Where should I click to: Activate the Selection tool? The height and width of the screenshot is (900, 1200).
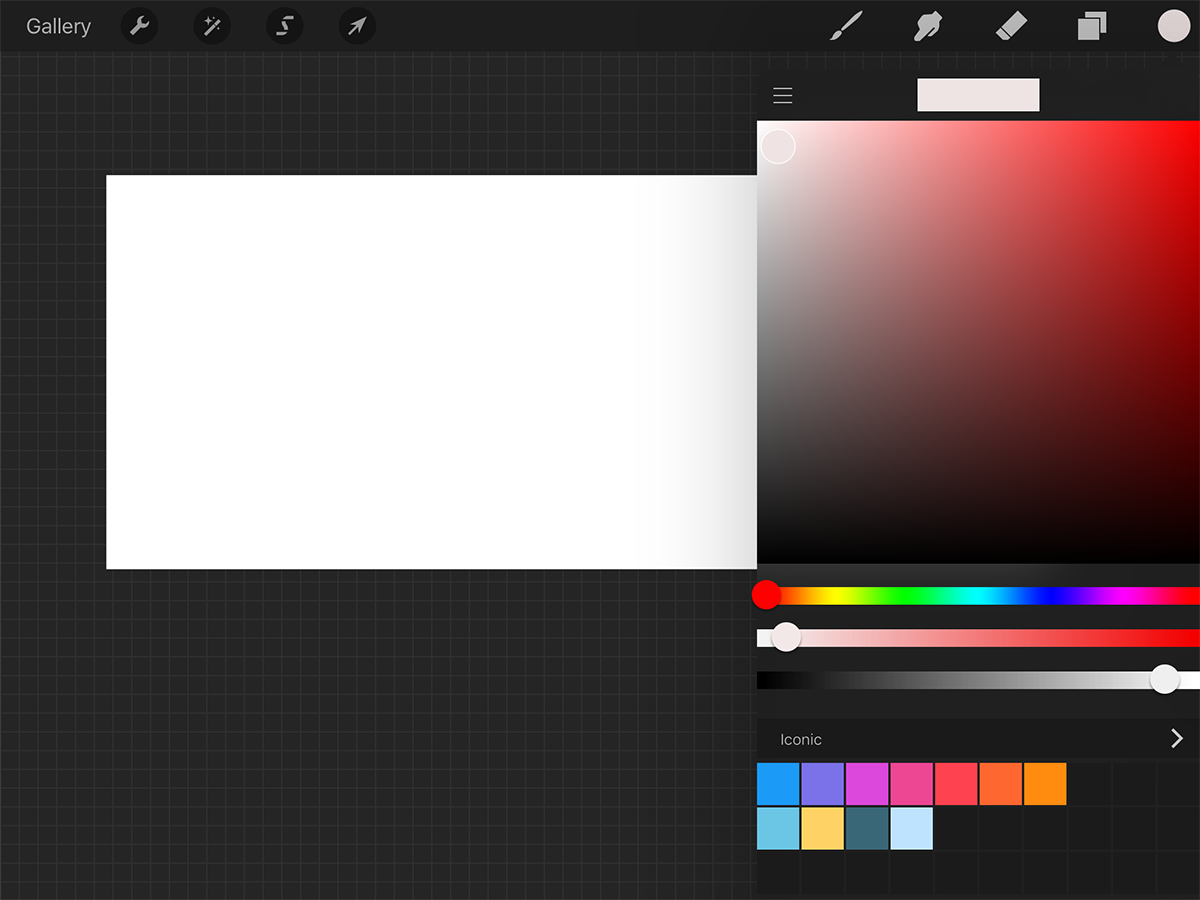(284, 27)
